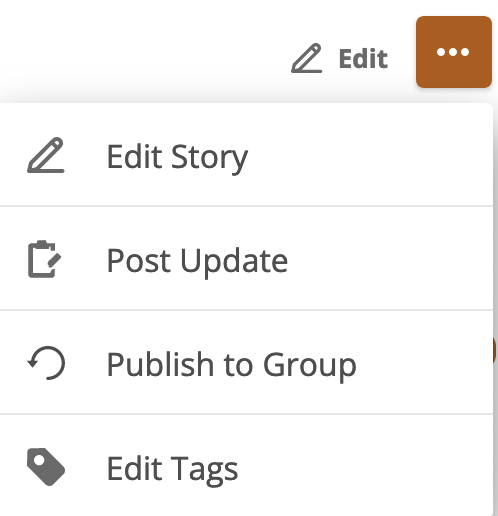Screen dimensions: 498x516
Task: Click the circular arrow icon for Publish to Group
Action: (46, 363)
